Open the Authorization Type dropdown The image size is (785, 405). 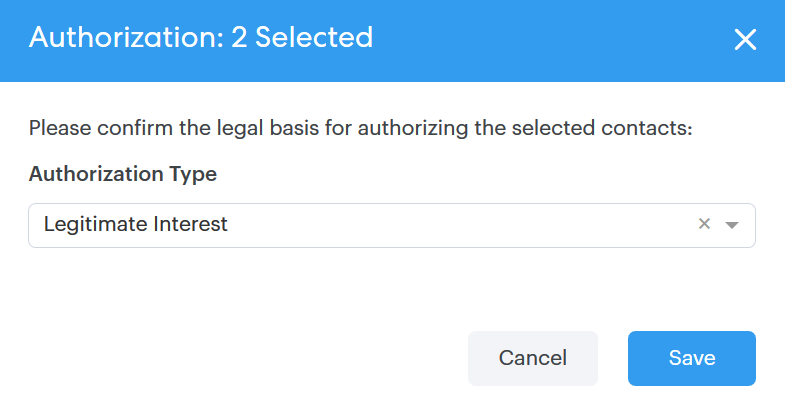pyautogui.click(x=391, y=226)
